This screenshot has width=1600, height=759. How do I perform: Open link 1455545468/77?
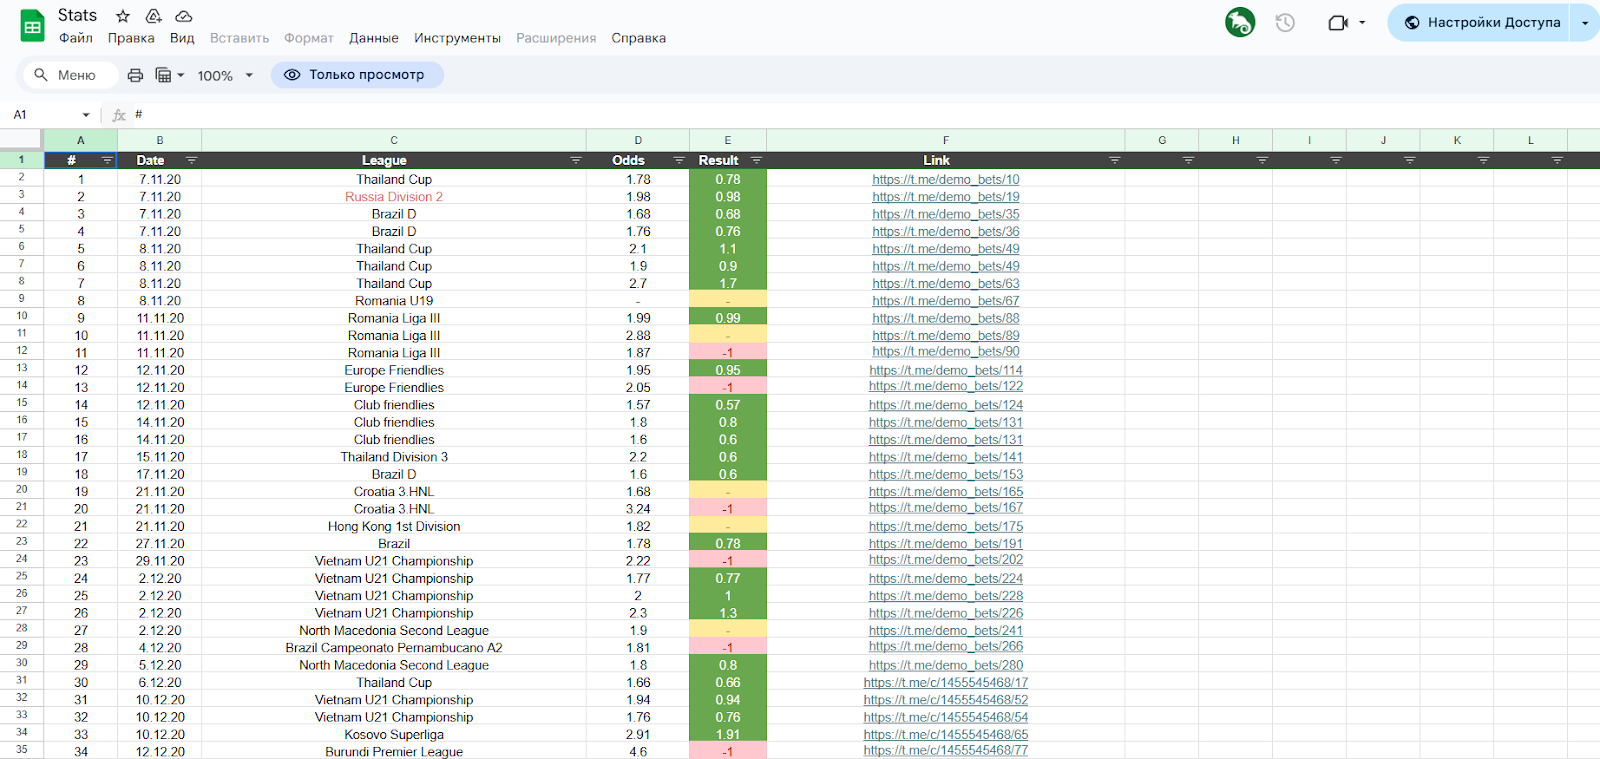946,750
